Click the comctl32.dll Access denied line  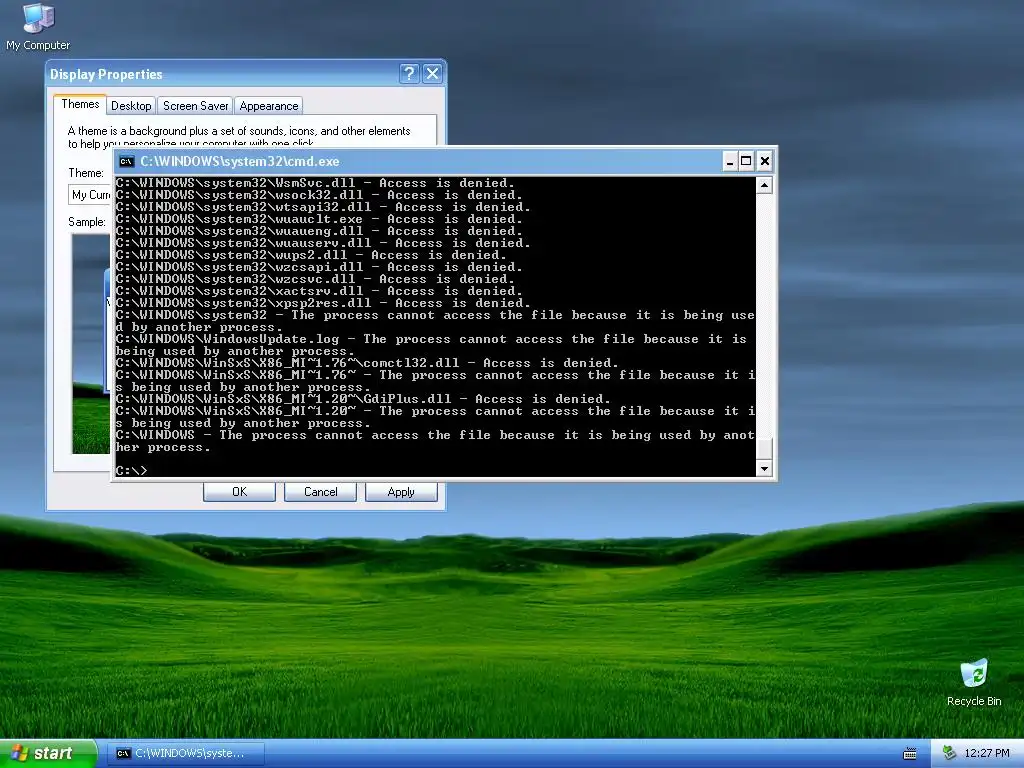point(366,362)
